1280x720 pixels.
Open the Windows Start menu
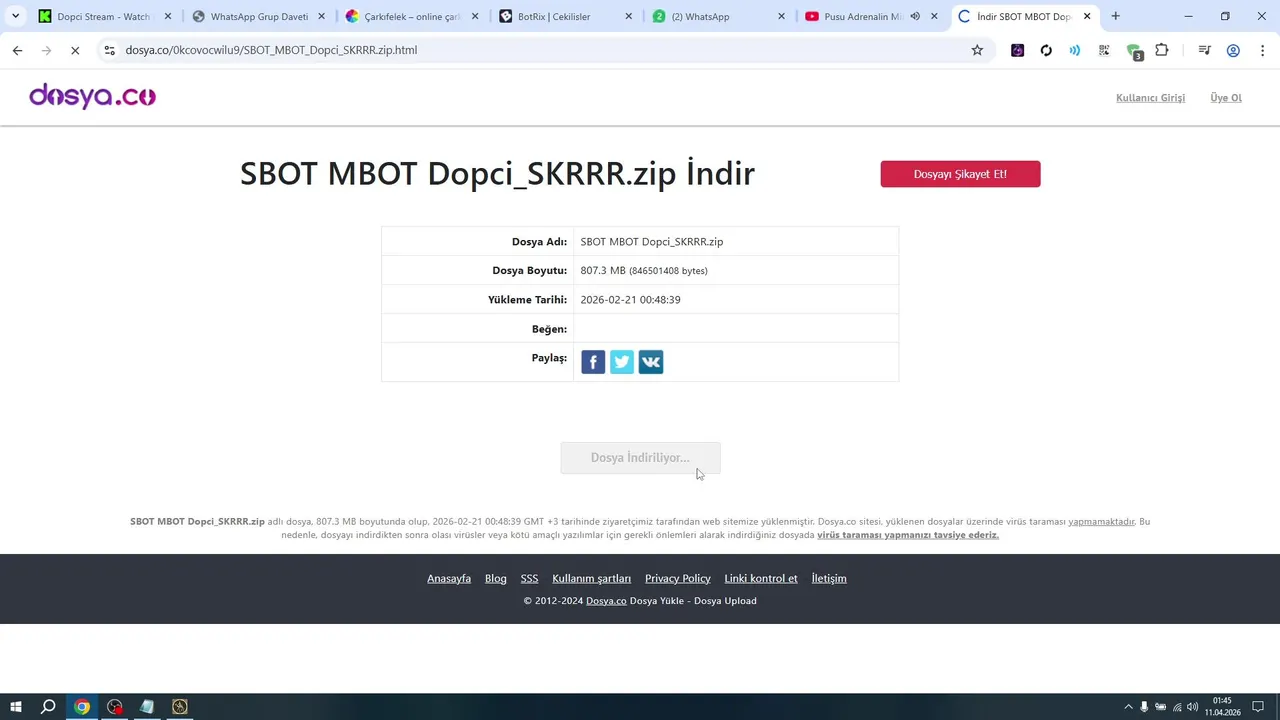(x=16, y=707)
